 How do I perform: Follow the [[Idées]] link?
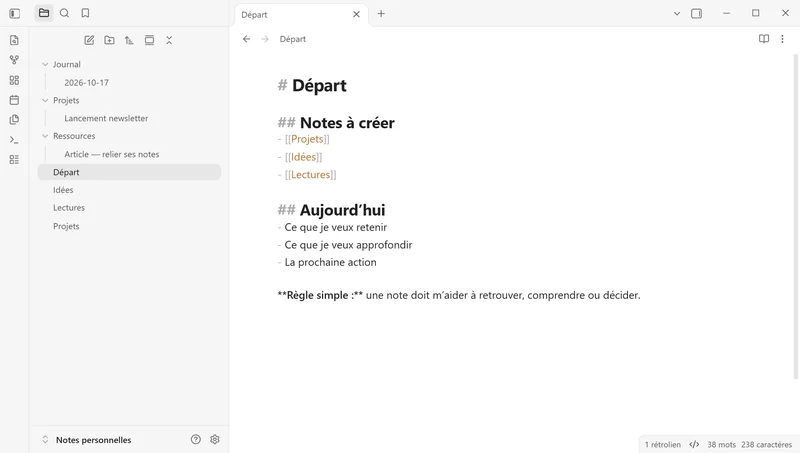click(304, 157)
